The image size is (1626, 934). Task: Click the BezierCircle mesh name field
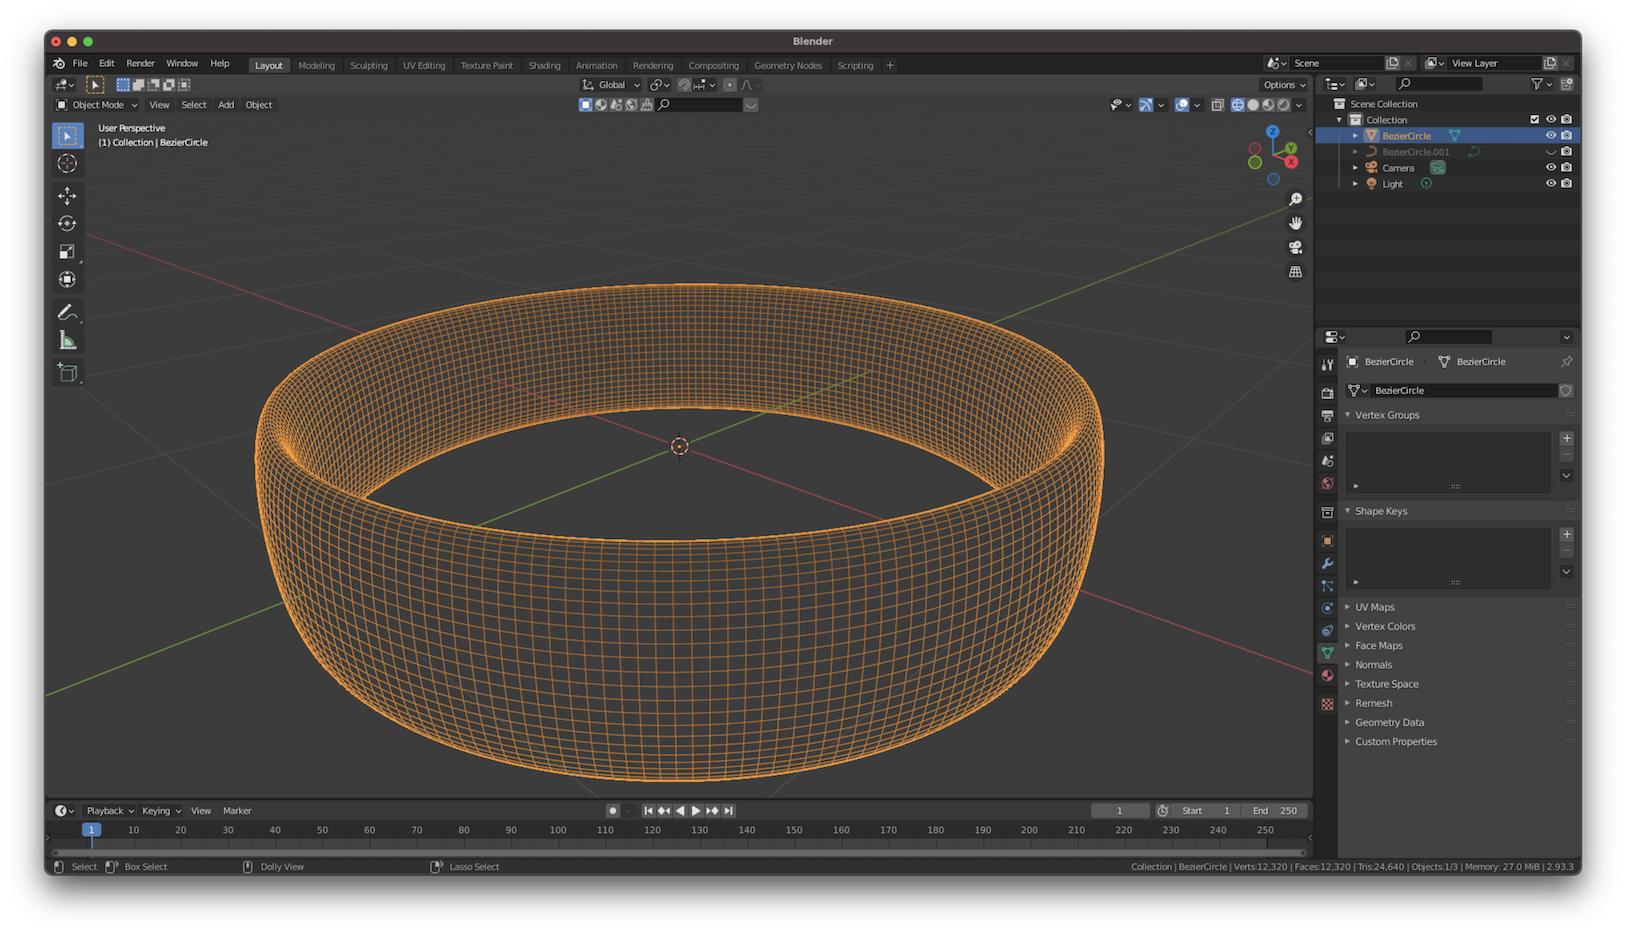(1465, 391)
